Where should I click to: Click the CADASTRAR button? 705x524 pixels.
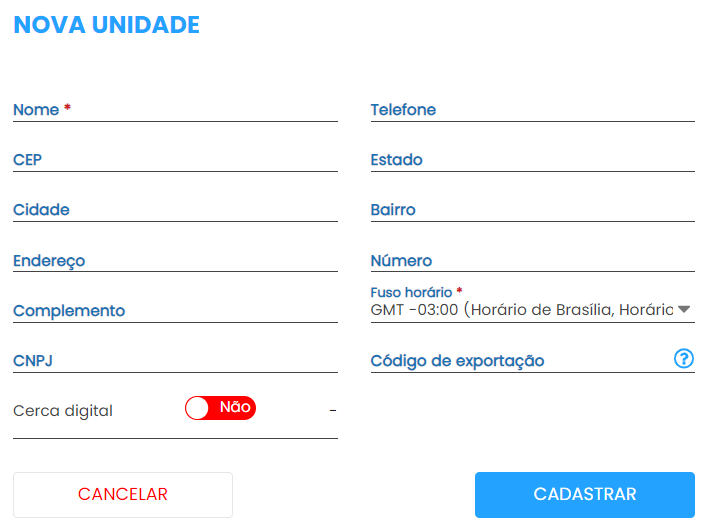[x=584, y=494]
